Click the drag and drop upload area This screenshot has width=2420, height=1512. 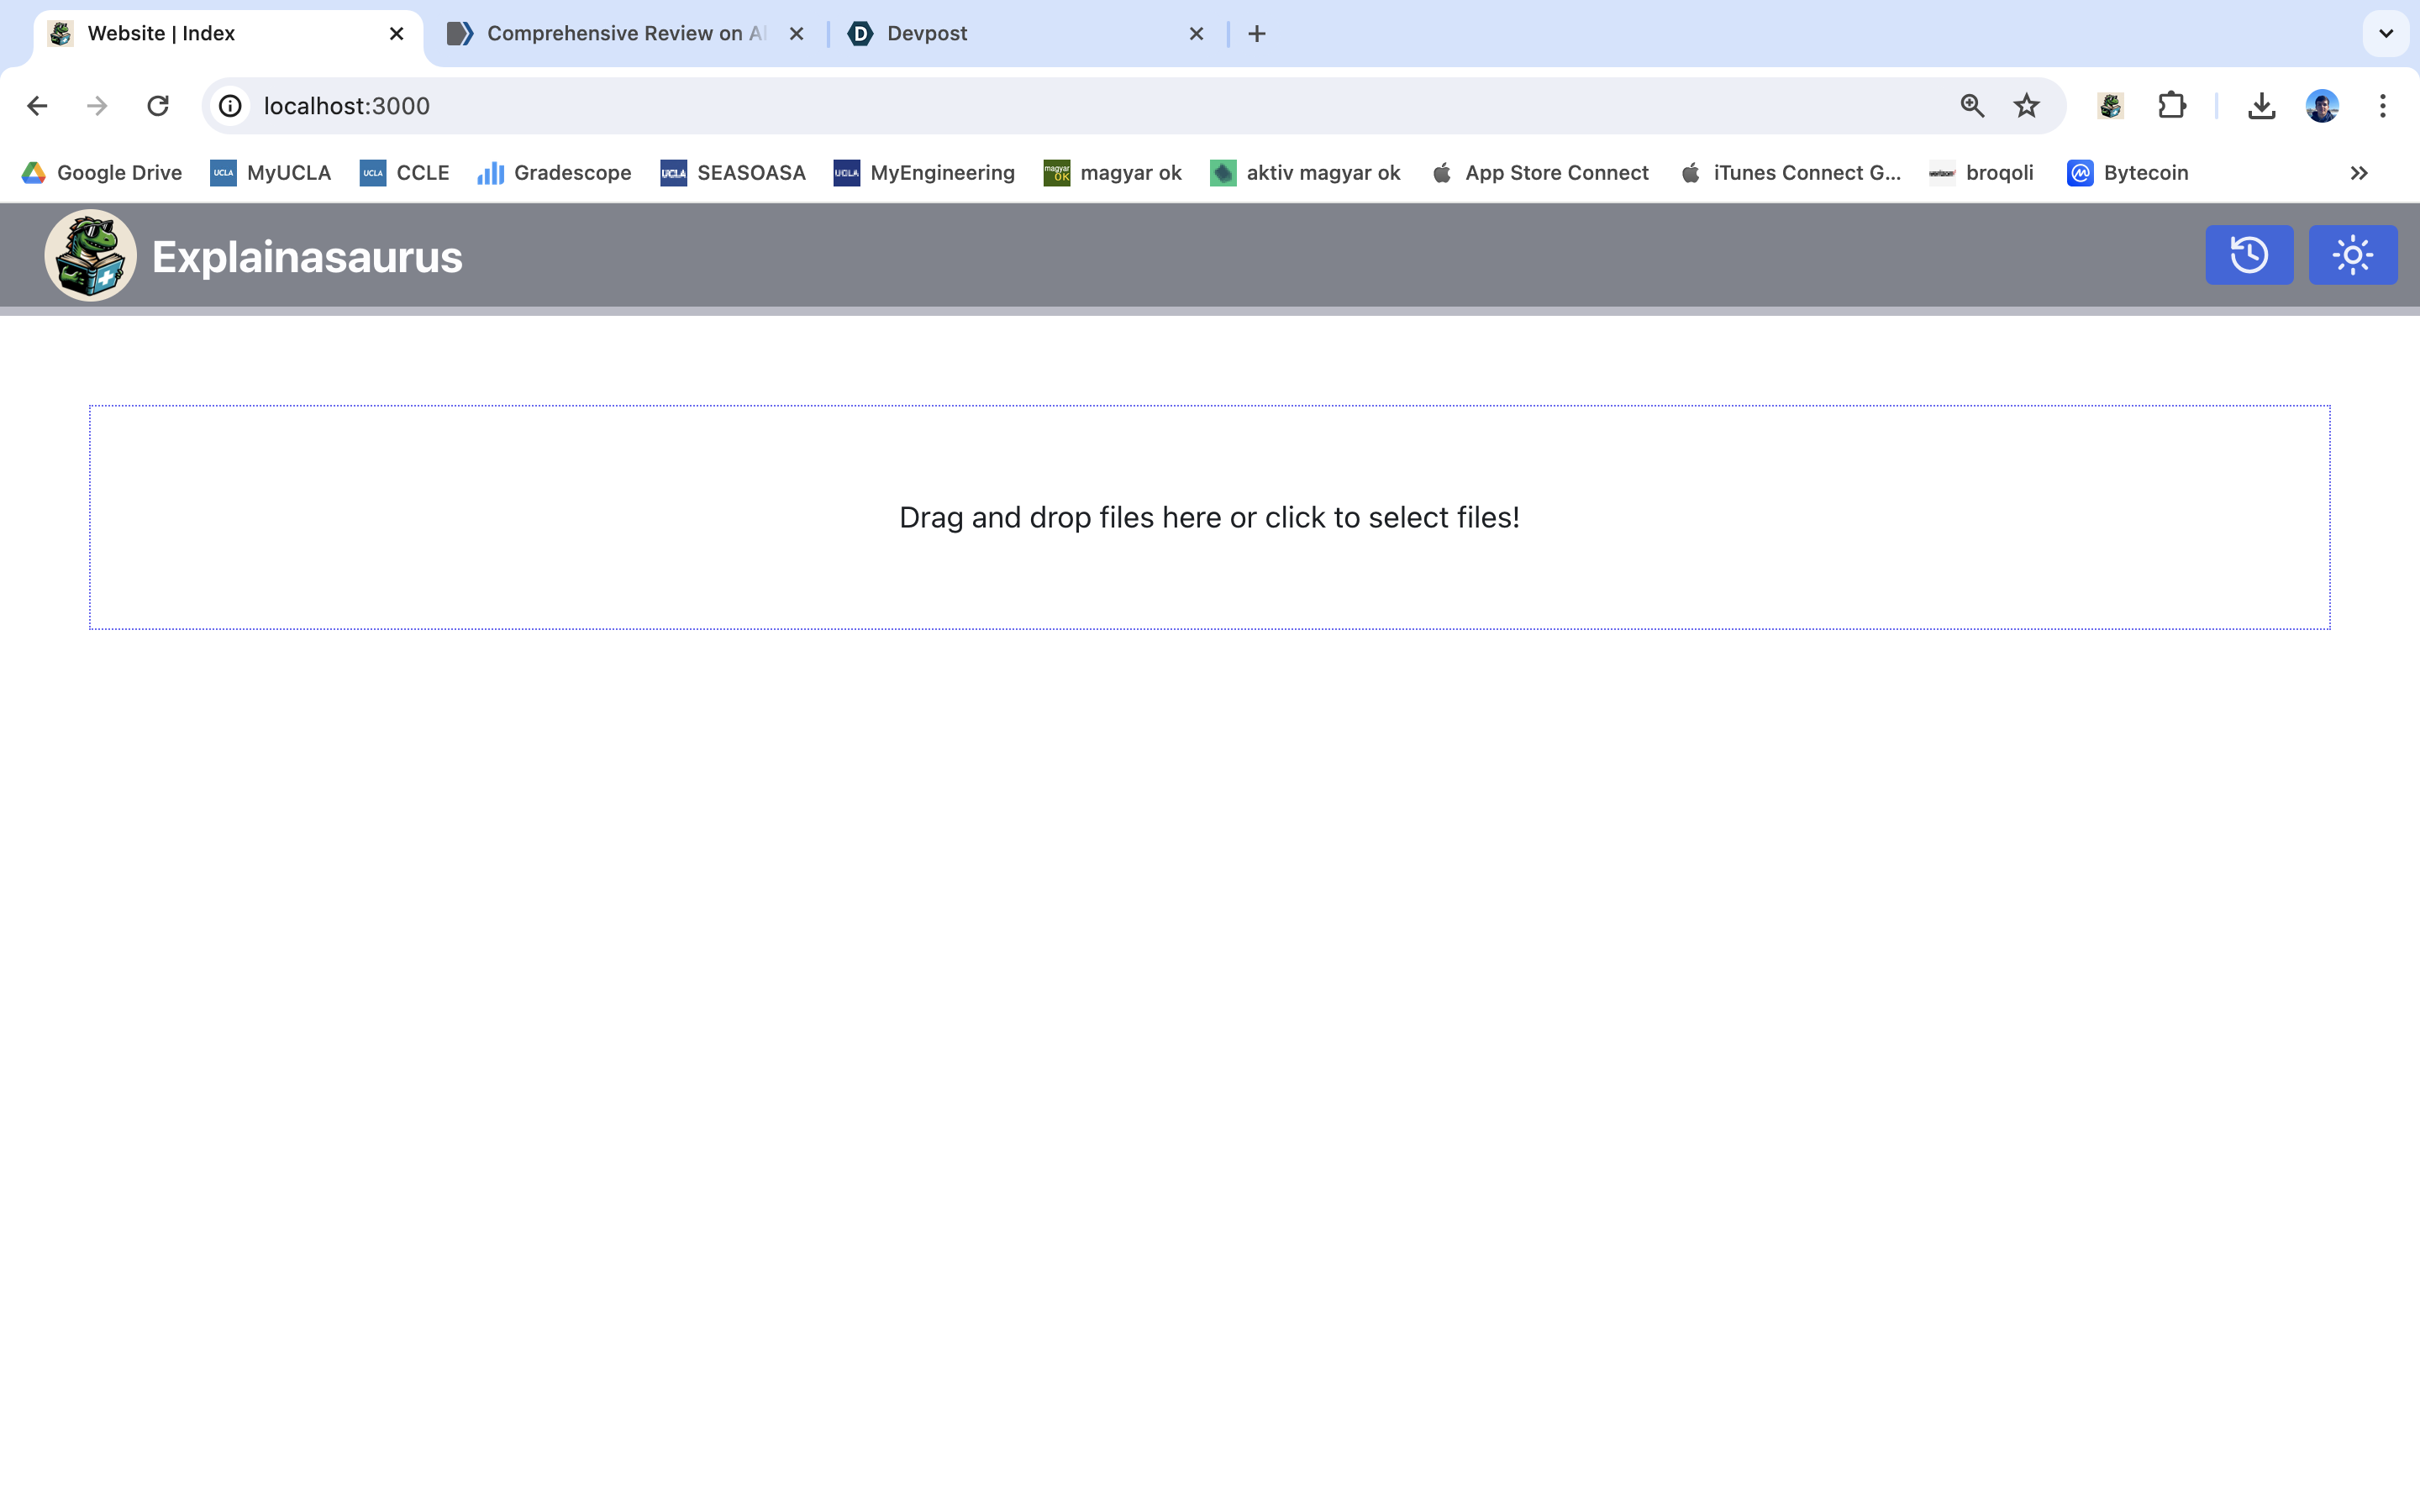(x=1209, y=517)
